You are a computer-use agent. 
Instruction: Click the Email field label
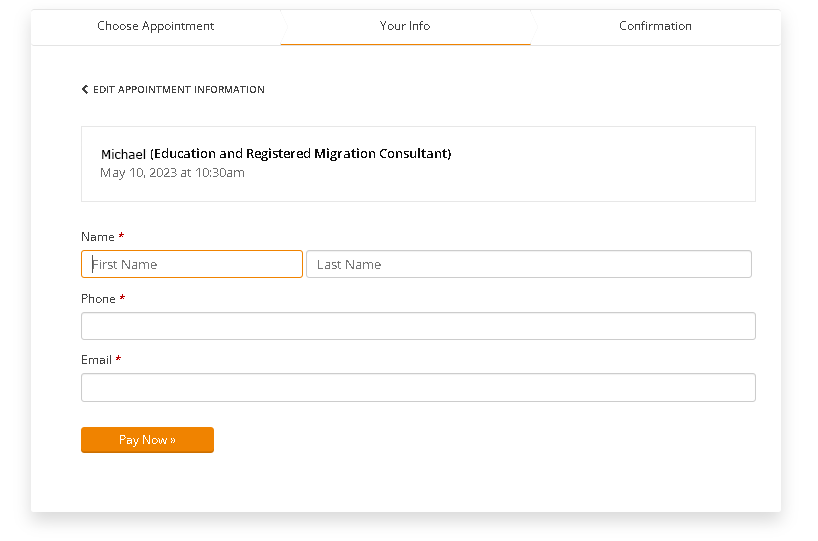pyautogui.click(x=96, y=360)
